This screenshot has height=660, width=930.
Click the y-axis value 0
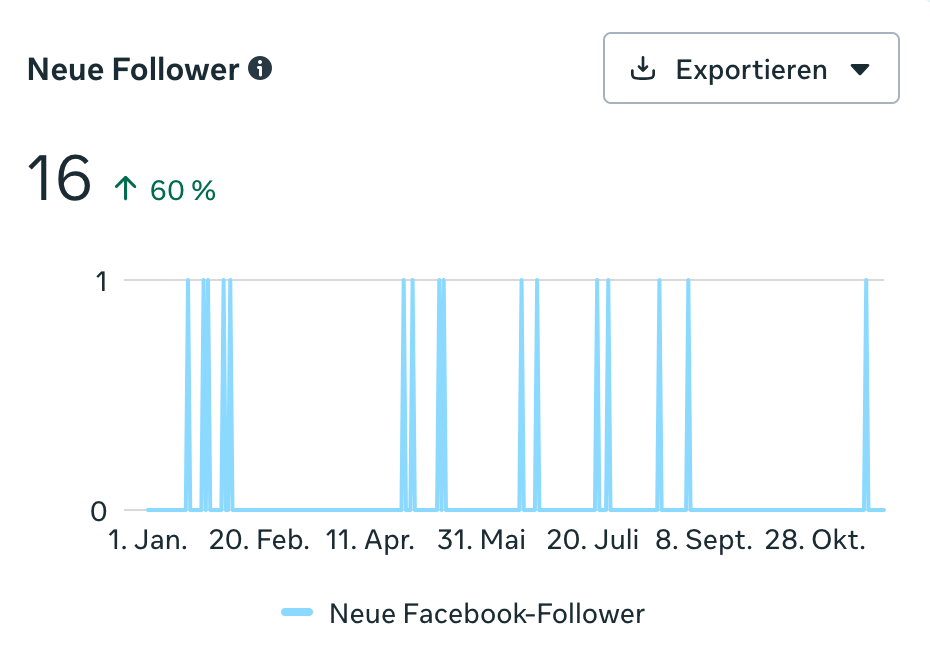pyautogui.click(x=99, y=511)
